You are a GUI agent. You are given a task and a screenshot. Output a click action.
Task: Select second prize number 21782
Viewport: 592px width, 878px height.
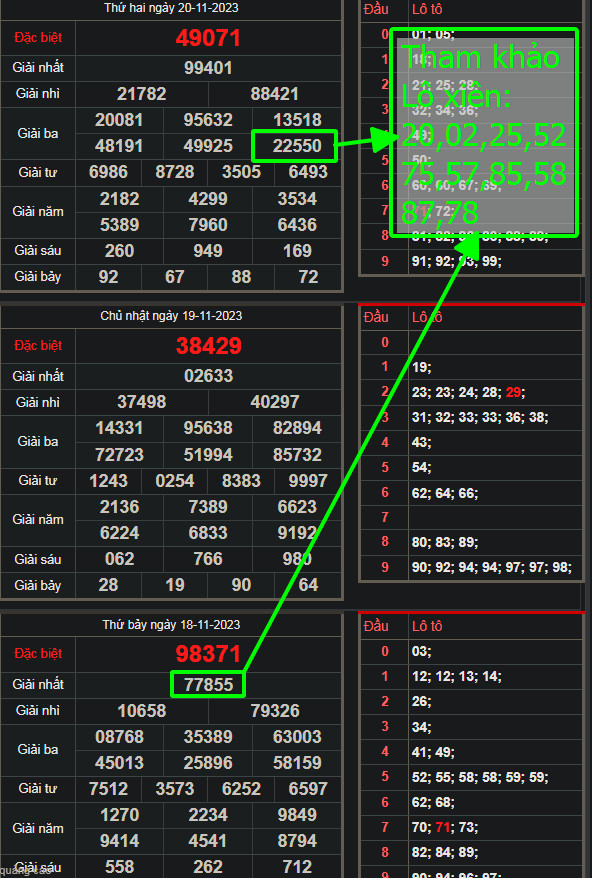pos(141,94)
